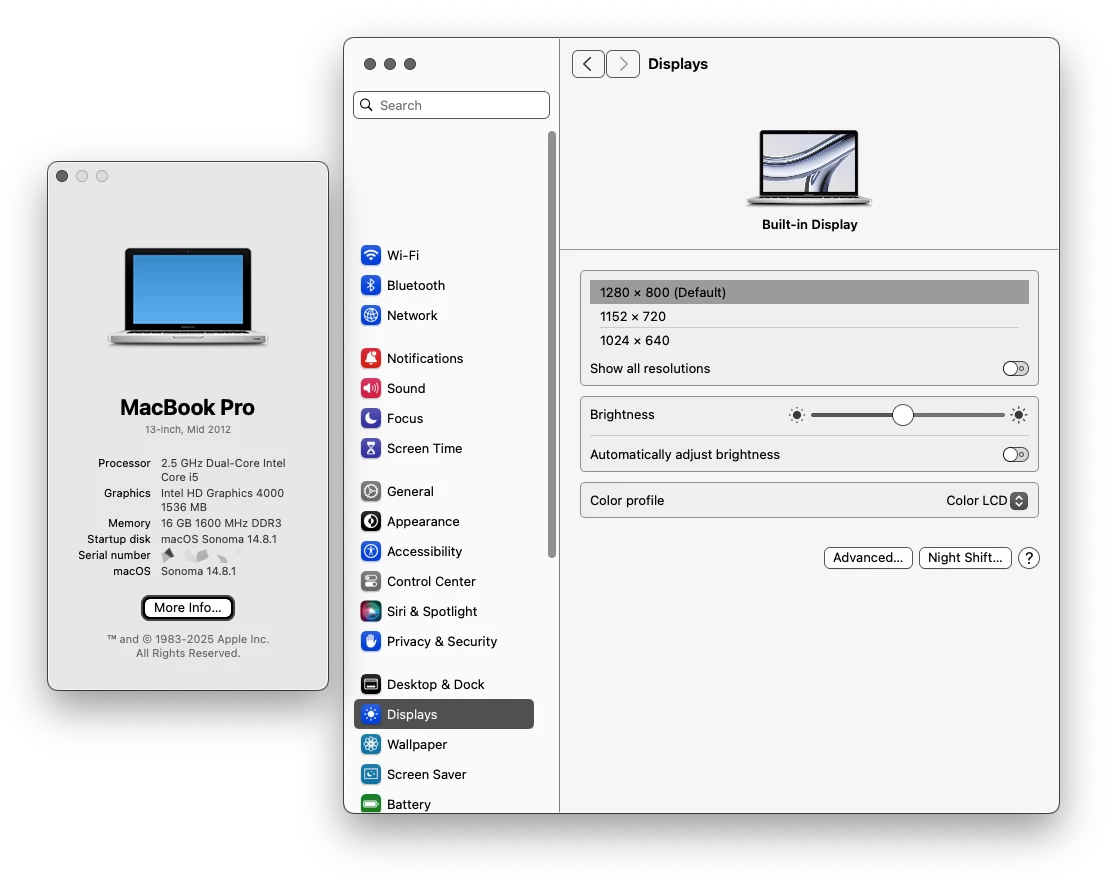Click the Built-in Display thumbnail

(809, 168)
